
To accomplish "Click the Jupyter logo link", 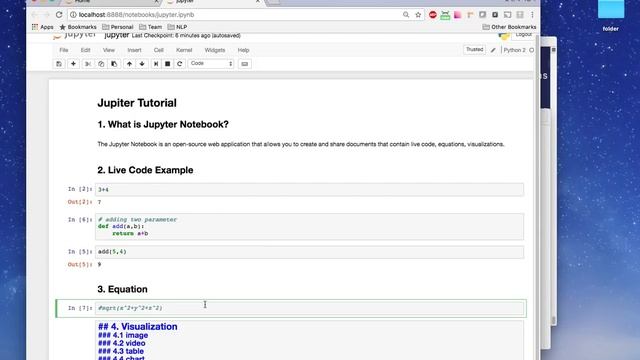I will click(x=74, y=36).
